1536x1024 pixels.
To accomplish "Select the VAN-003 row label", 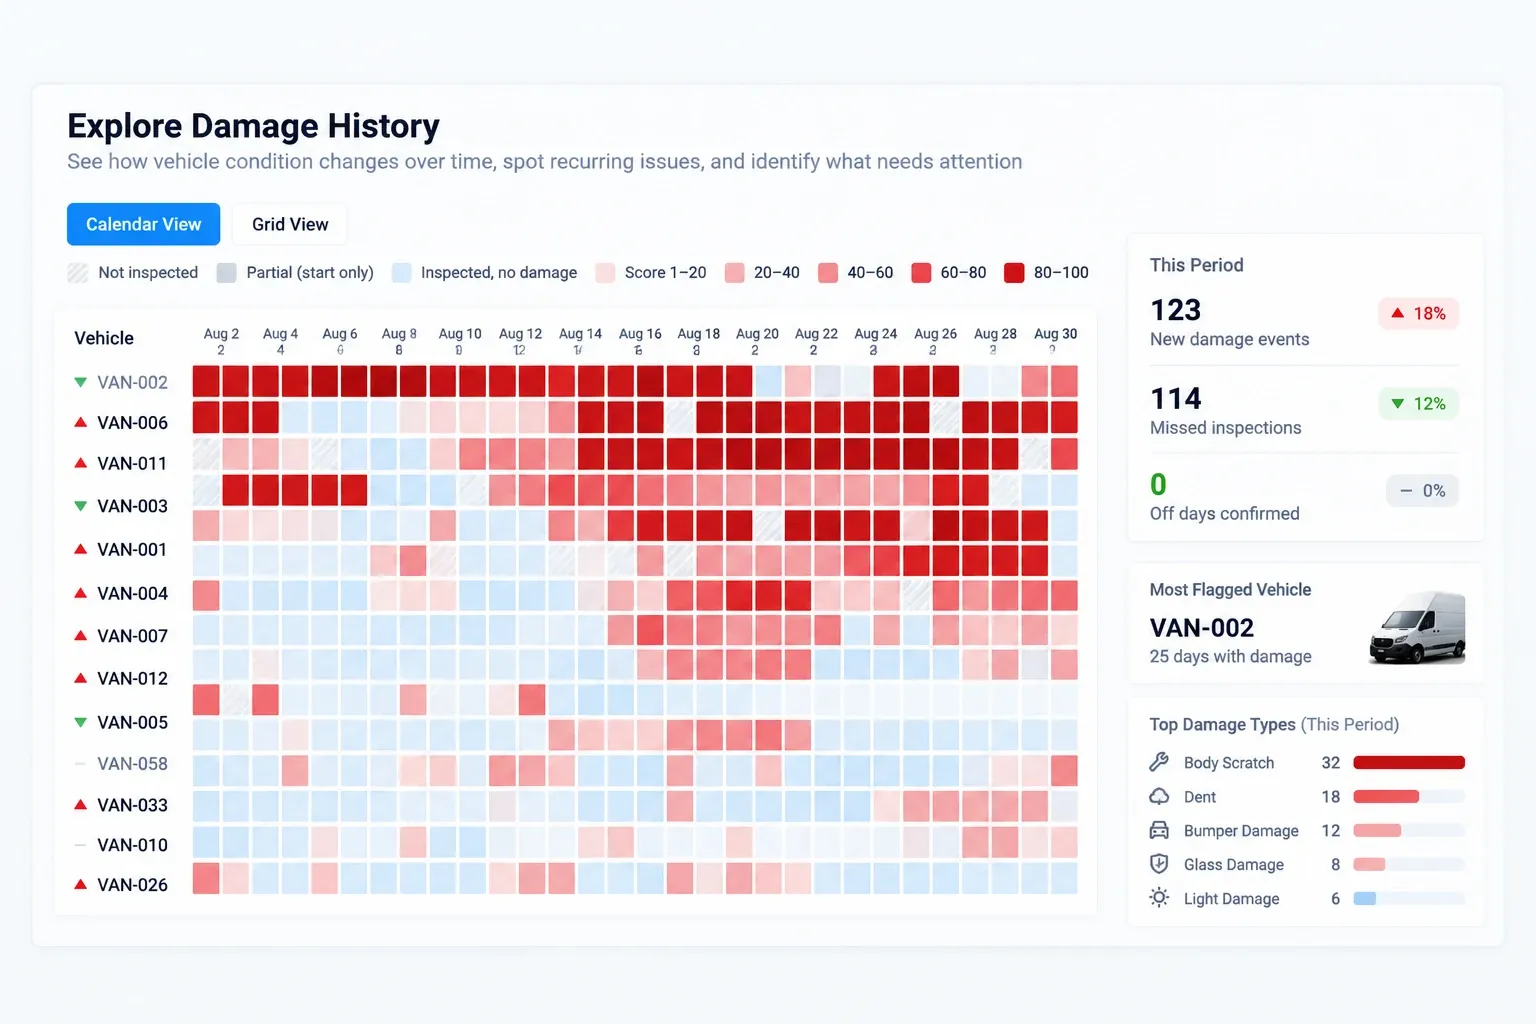I will coord(132,506).
